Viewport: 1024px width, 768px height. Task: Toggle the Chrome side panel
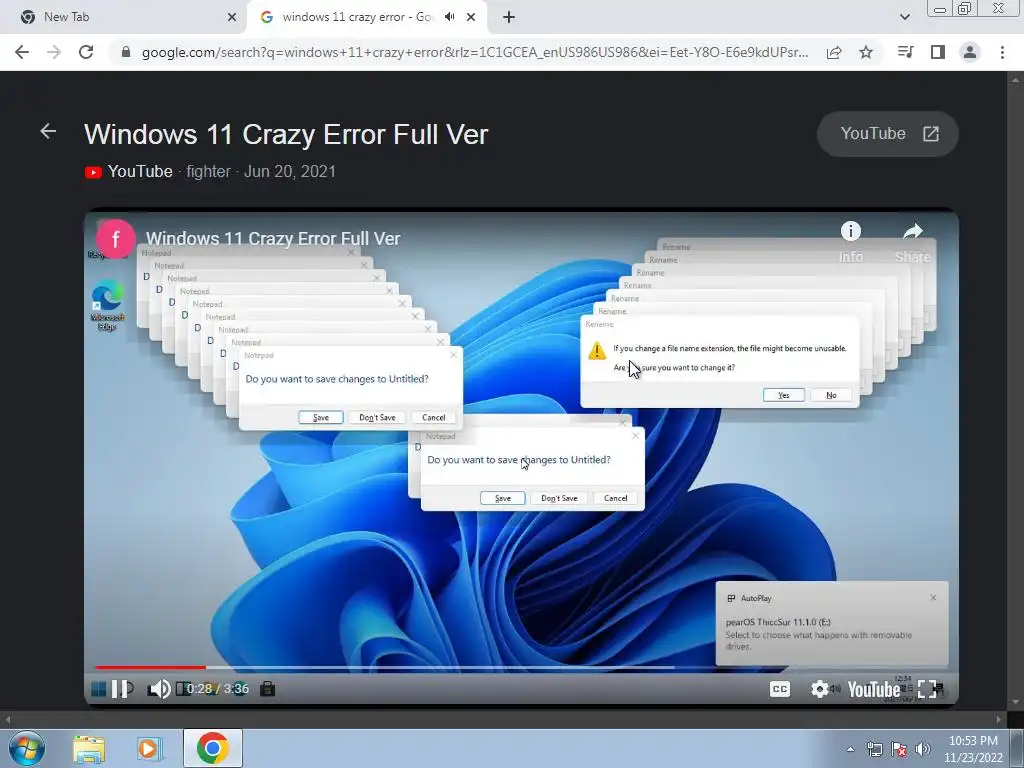pyautogui.click(x=938, y=52)
